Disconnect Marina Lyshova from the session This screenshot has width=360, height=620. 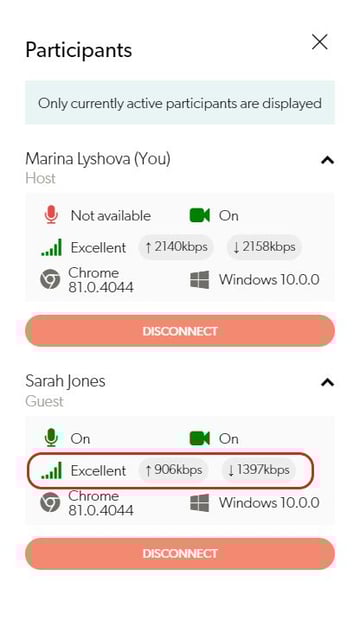coord(180,331)
